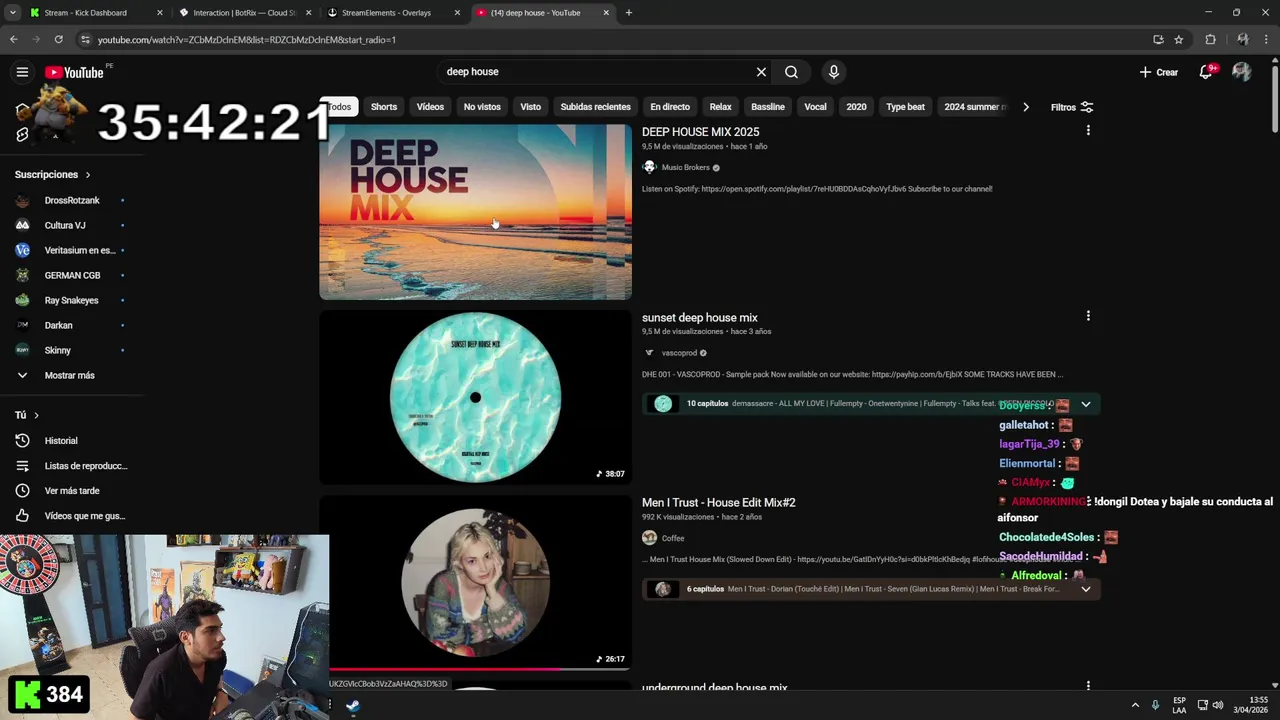The width and height of the screenshot is (1280, 720).
Task: Run the search with the magnifier button
Action: [x=791, y=72]
